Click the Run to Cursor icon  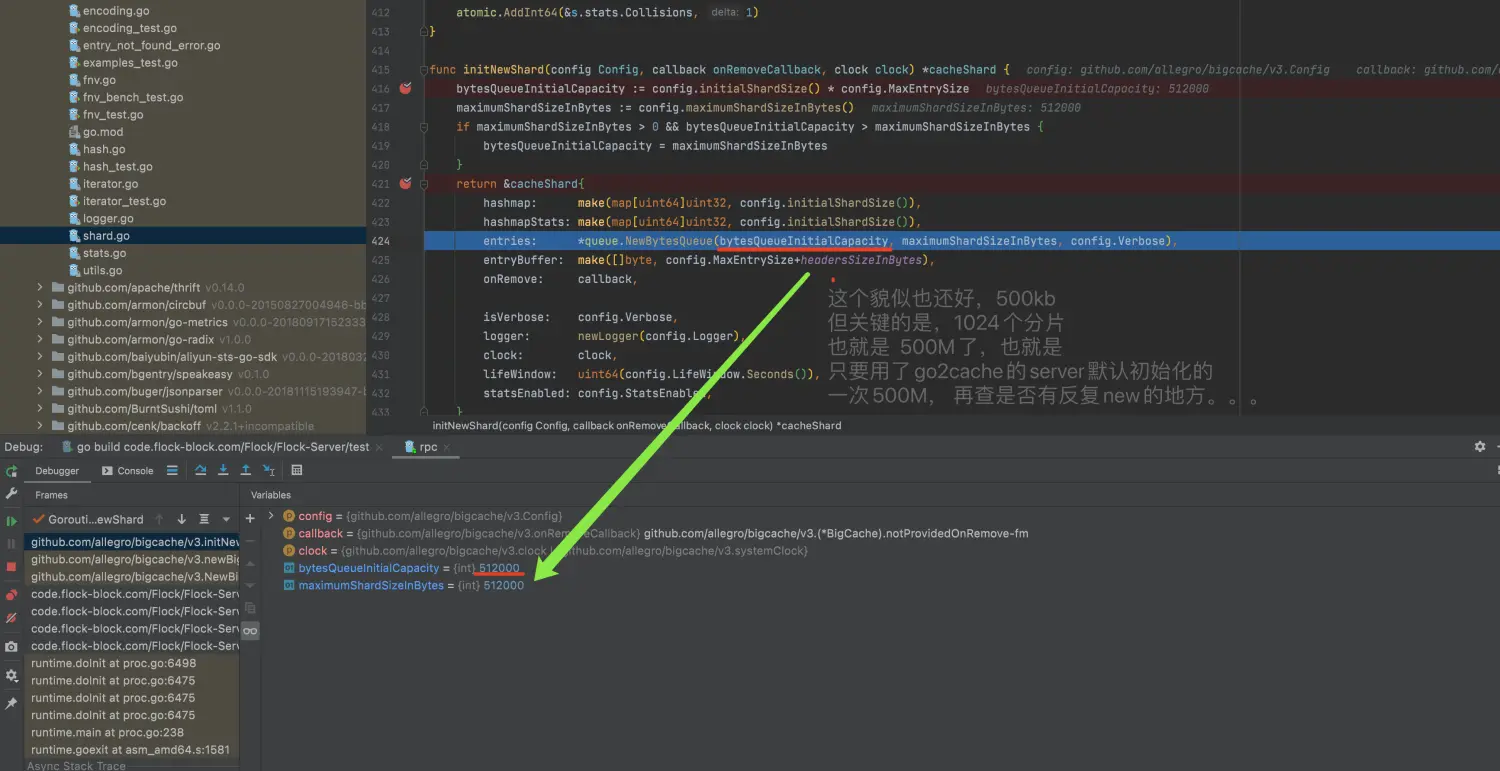coord(269,470)
